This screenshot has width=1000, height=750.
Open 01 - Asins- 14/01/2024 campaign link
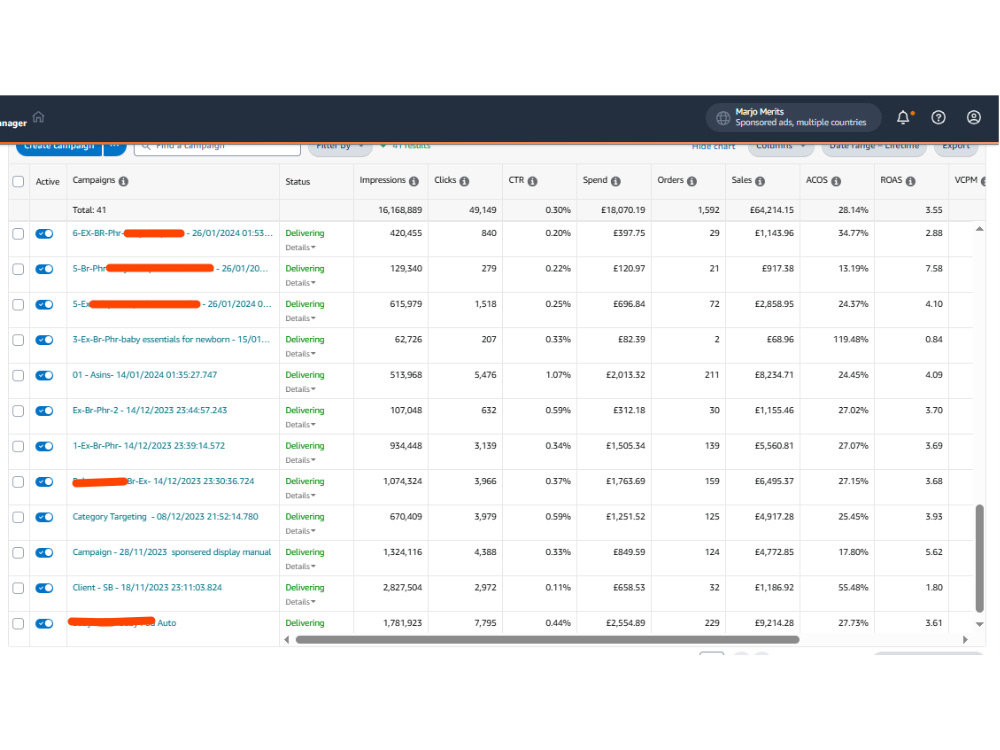pos(145,375)
